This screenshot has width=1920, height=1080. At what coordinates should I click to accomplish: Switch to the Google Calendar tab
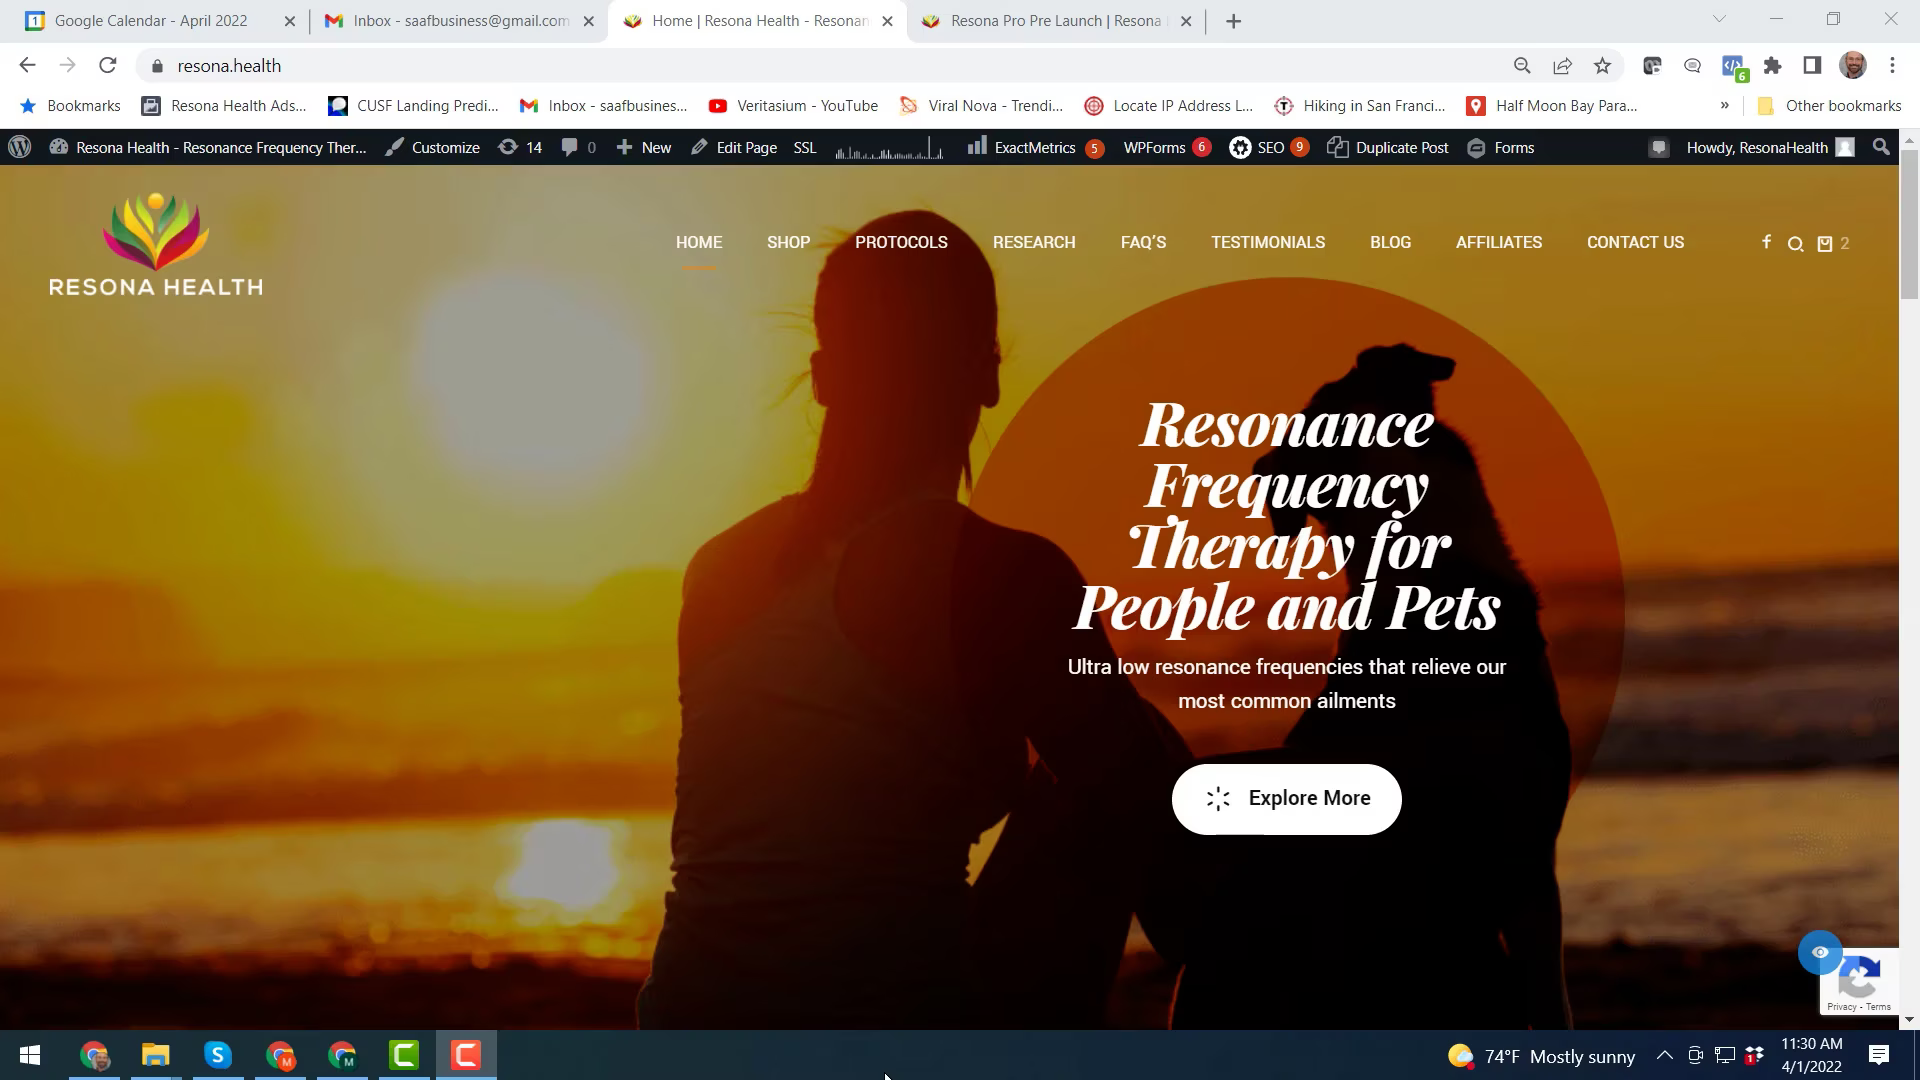pyautogui.click(x=150, y=21)
